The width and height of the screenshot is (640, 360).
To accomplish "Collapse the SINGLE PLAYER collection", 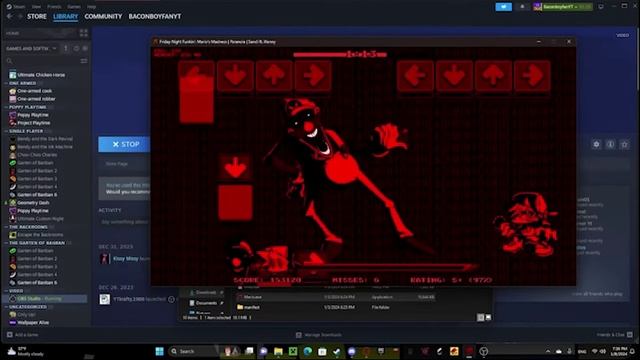I will point(6,131).
